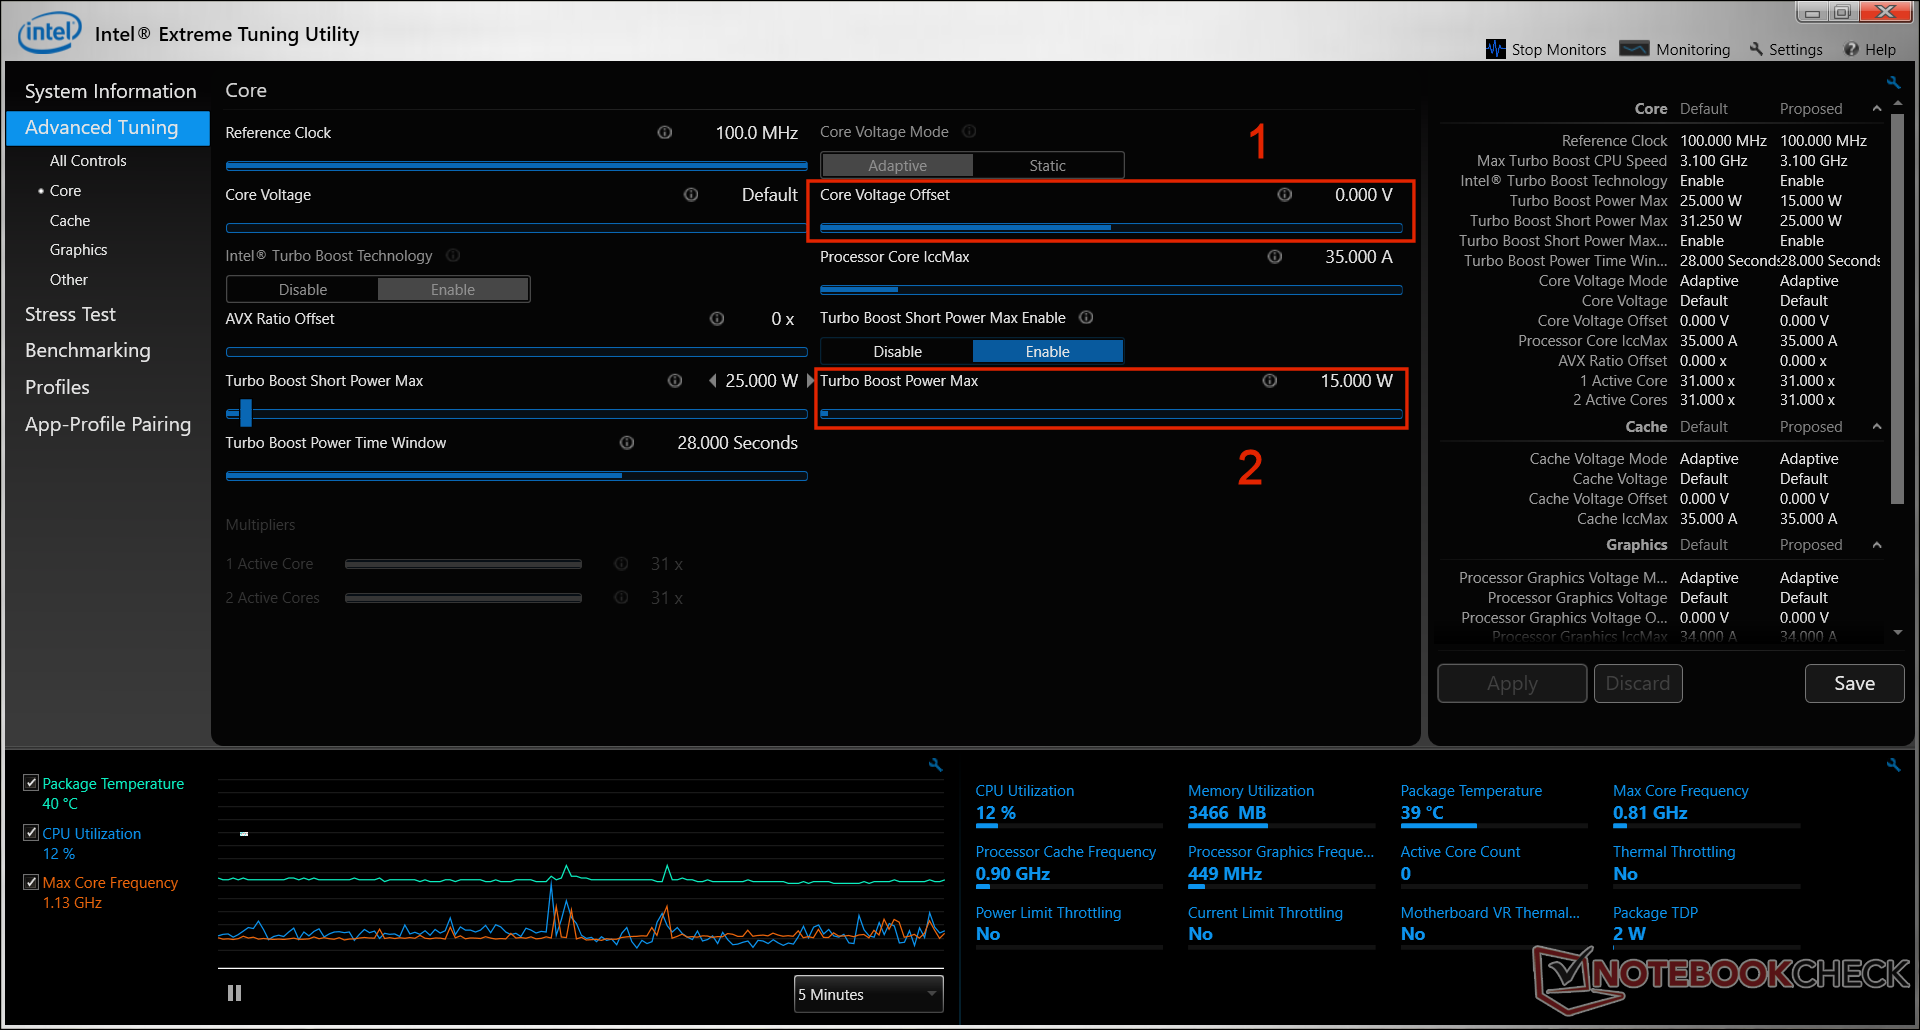Open Other tuning subsection
The height and width of the screenshot is (1030, 1920).
[68, 279]
